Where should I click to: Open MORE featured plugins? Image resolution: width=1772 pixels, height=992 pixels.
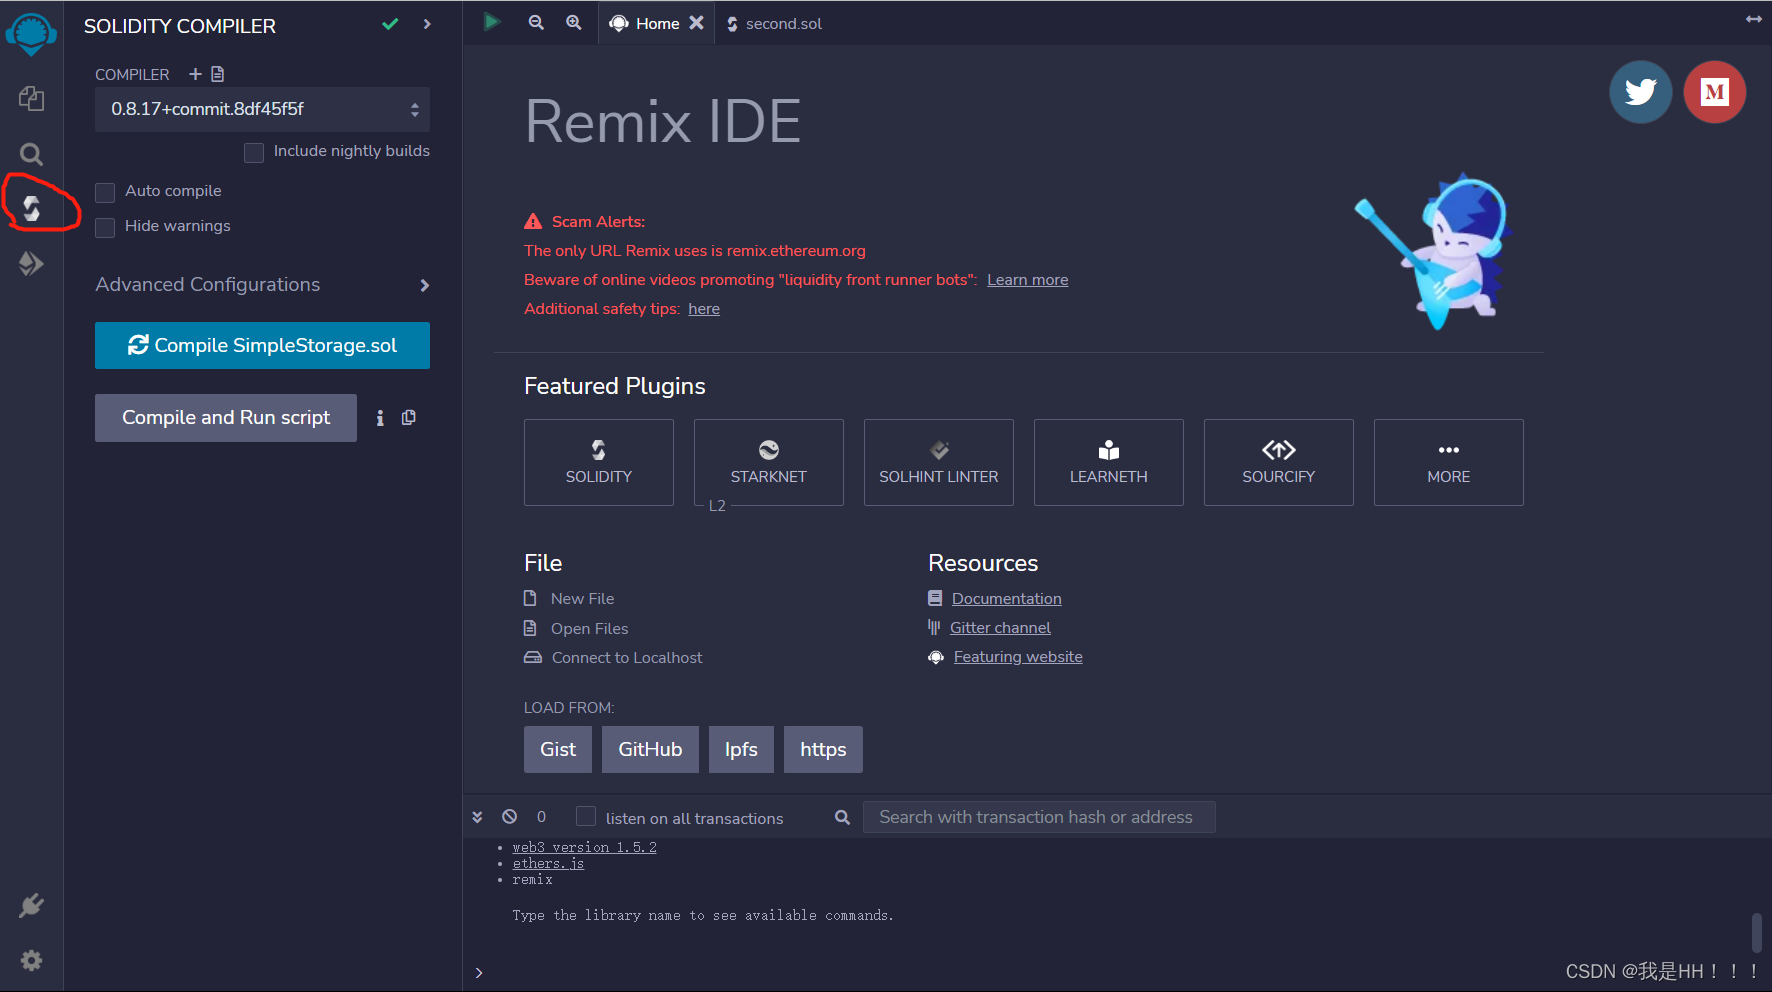pos(1449,462)
